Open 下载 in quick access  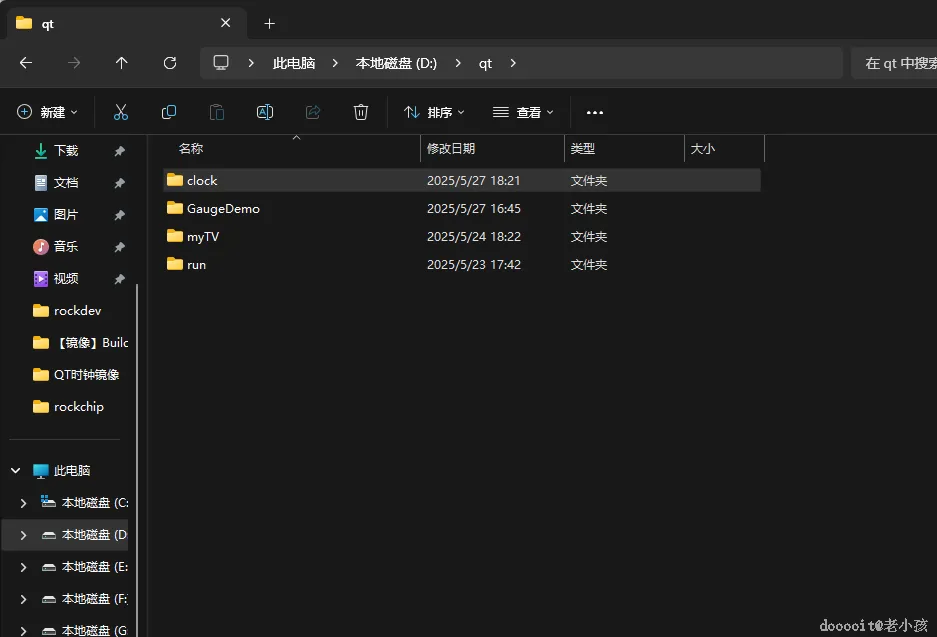coord(66,151)
